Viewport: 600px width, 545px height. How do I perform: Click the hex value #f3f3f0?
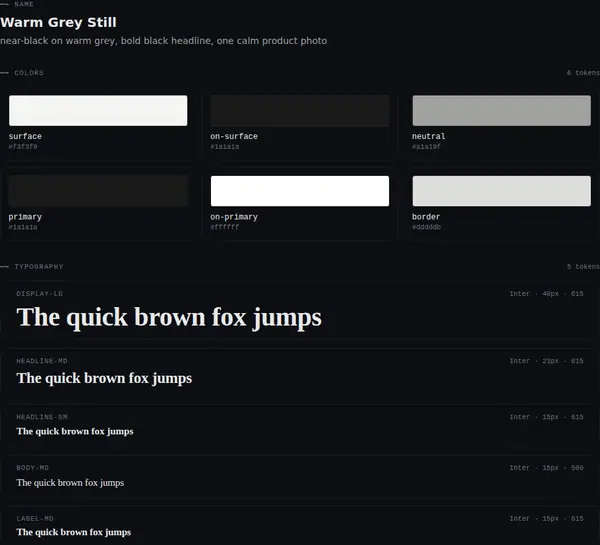click(x=23, y=147)
